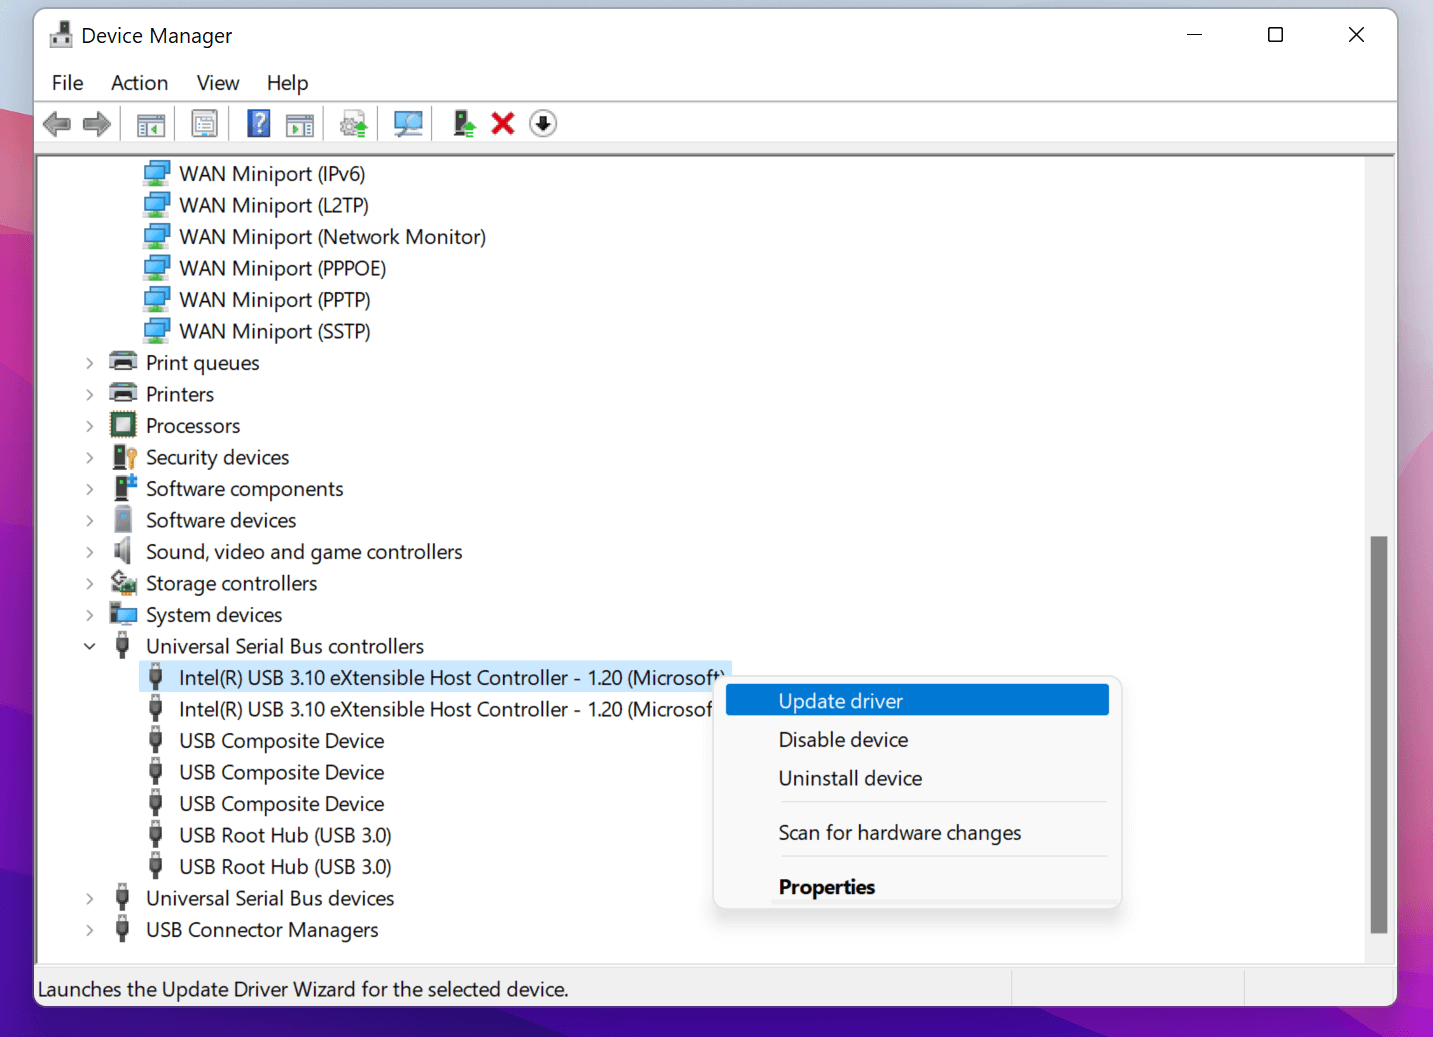The width and height of the screenshot is (1433, 1037).
Task: Choose Uninstall device from context menu
Action: pos(917,778)
